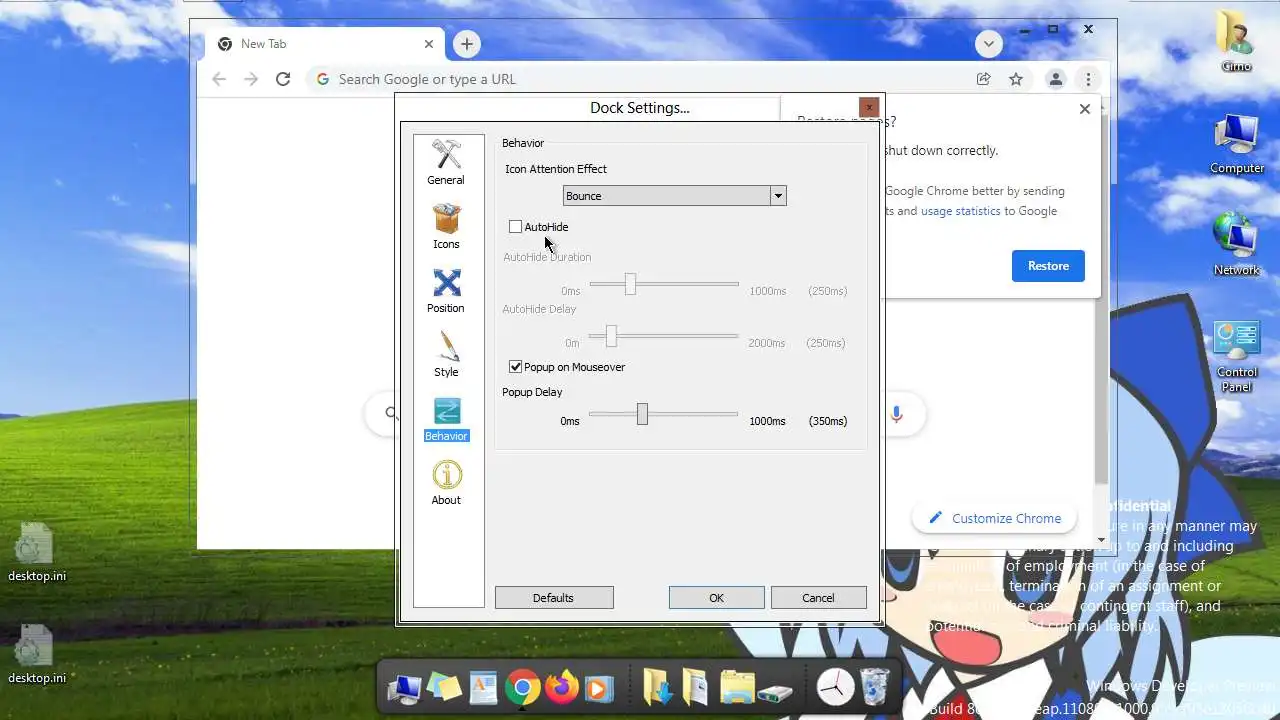Screen dimensions: 1280x720
Task: Close the Dock Settings window
Action: tap(869, 107)
